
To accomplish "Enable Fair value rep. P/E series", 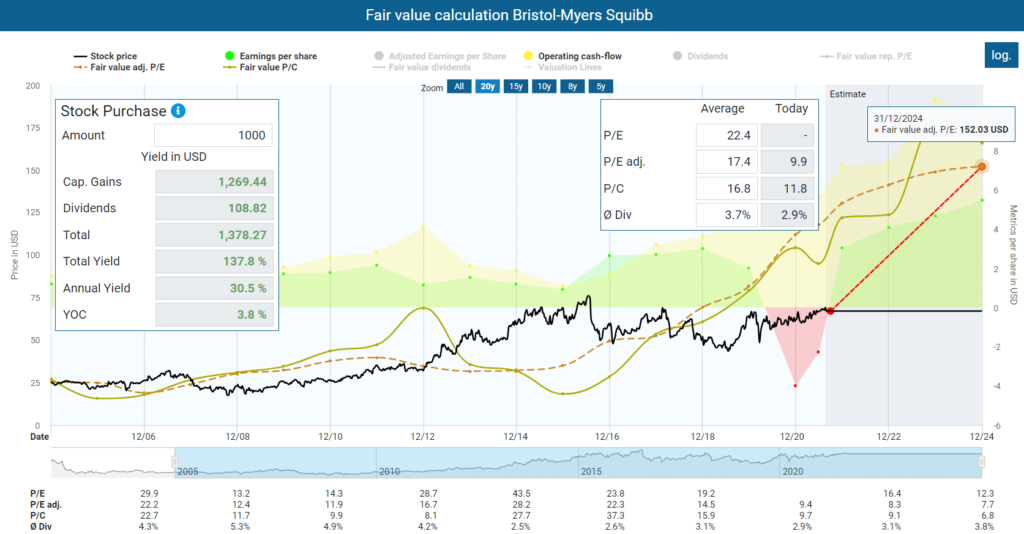I will click(x=866, y=56).
